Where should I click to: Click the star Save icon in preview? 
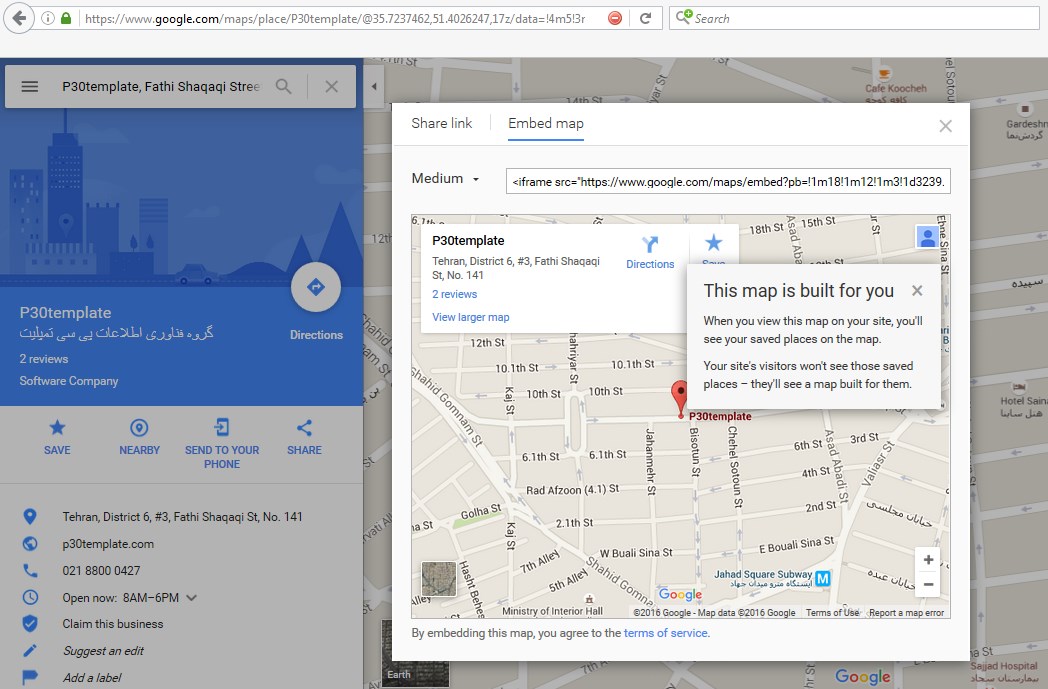(713, 243)
